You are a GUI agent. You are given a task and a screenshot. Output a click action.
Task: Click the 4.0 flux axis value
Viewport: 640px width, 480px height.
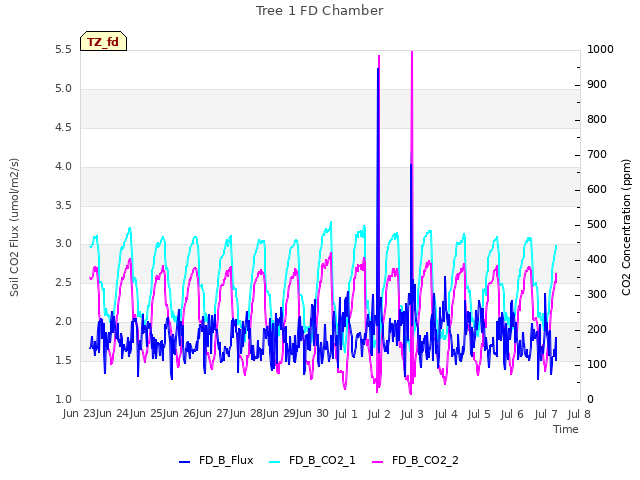(x=63, y=167)
